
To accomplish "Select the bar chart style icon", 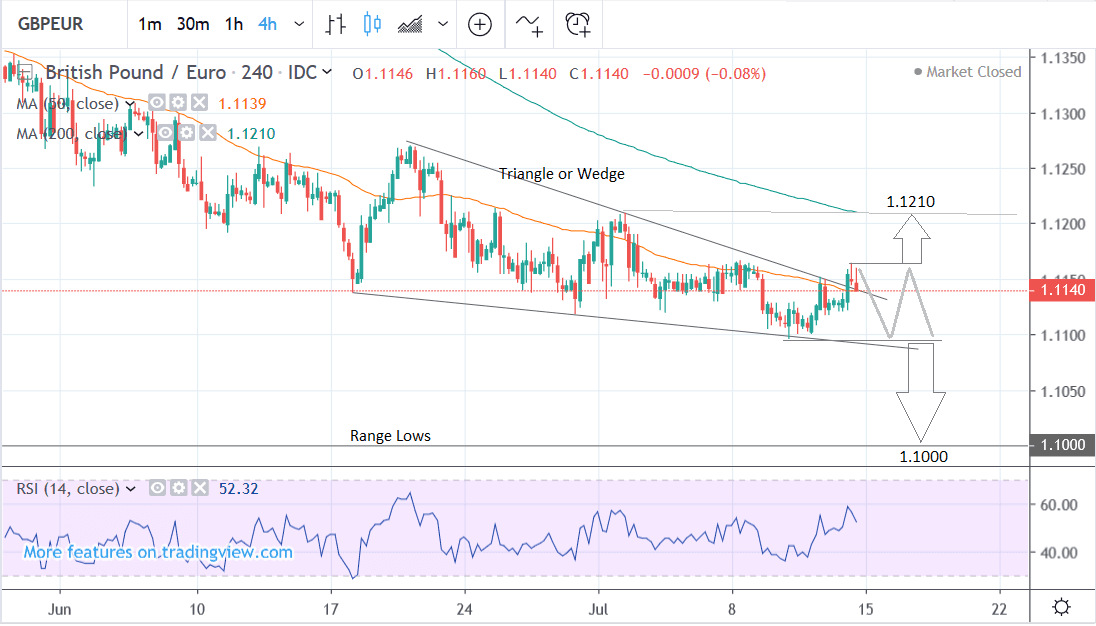I will pyautogui.click(x=336, y=24).
